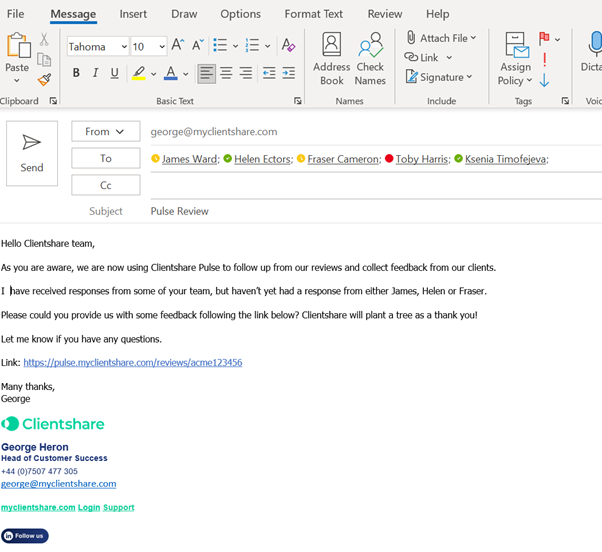
Task: Open the Link dropdown
Action: coord(449,58)
